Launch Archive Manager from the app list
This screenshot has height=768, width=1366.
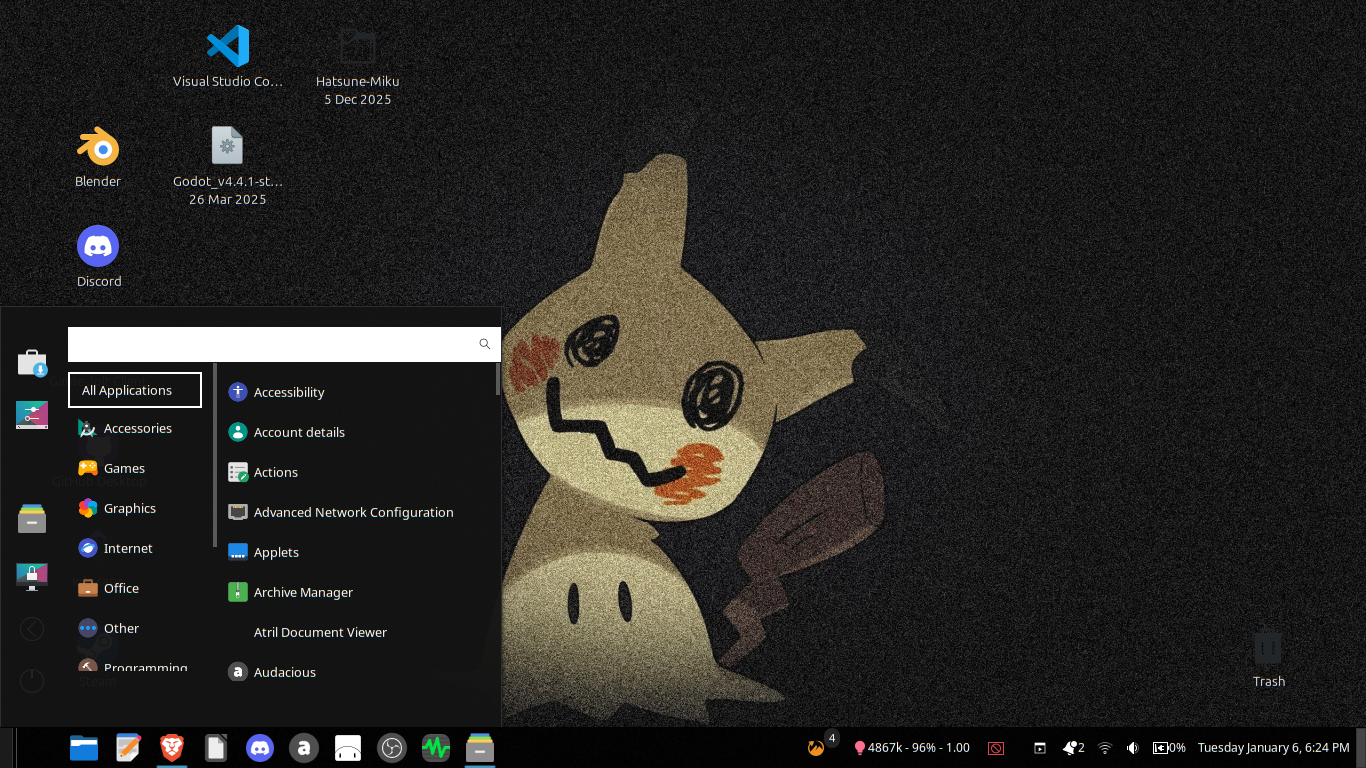tap(303, 592)
